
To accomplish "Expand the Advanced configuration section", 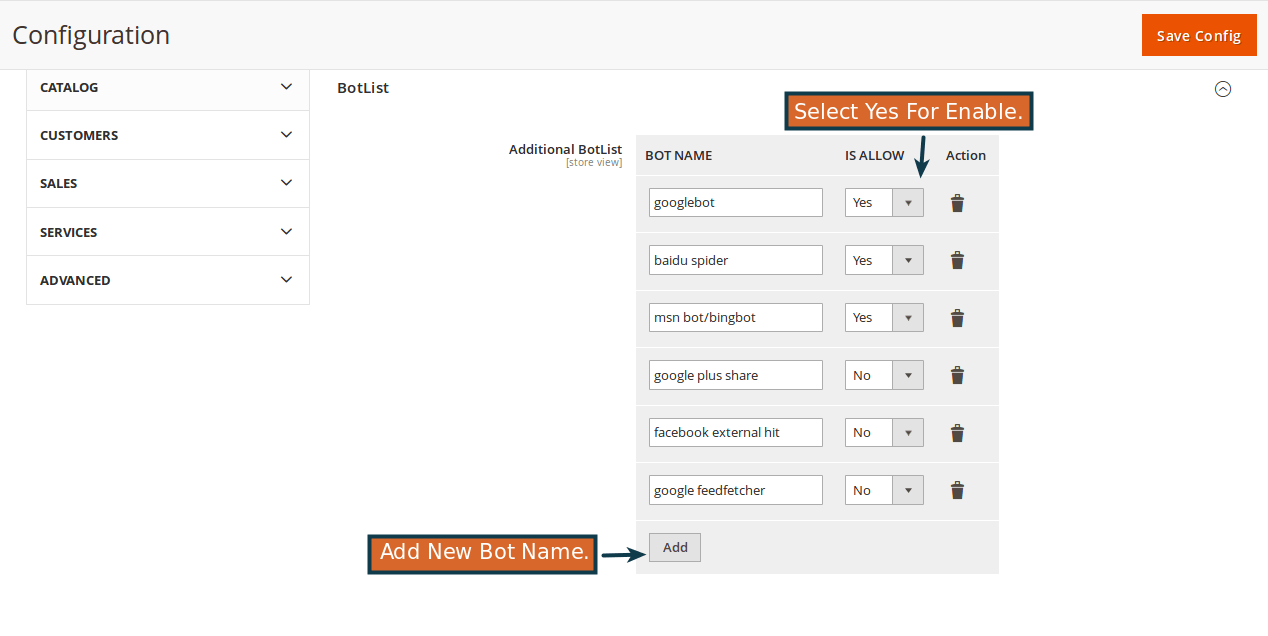I will tap(168, 280).
